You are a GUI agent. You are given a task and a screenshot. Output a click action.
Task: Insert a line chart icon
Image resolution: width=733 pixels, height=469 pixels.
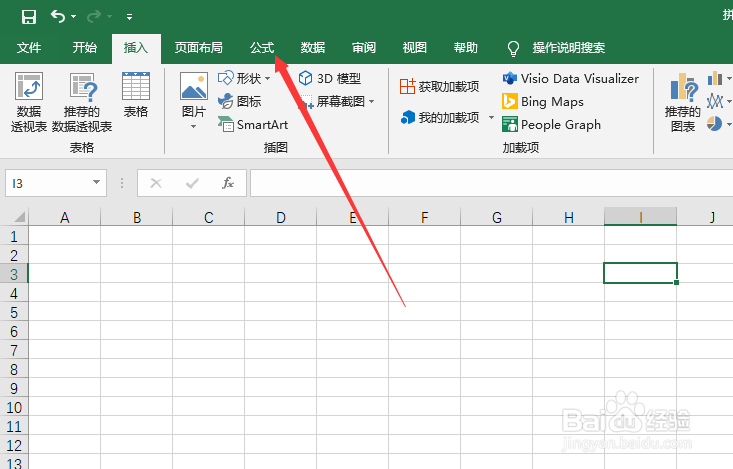click(x=715, y=101)
